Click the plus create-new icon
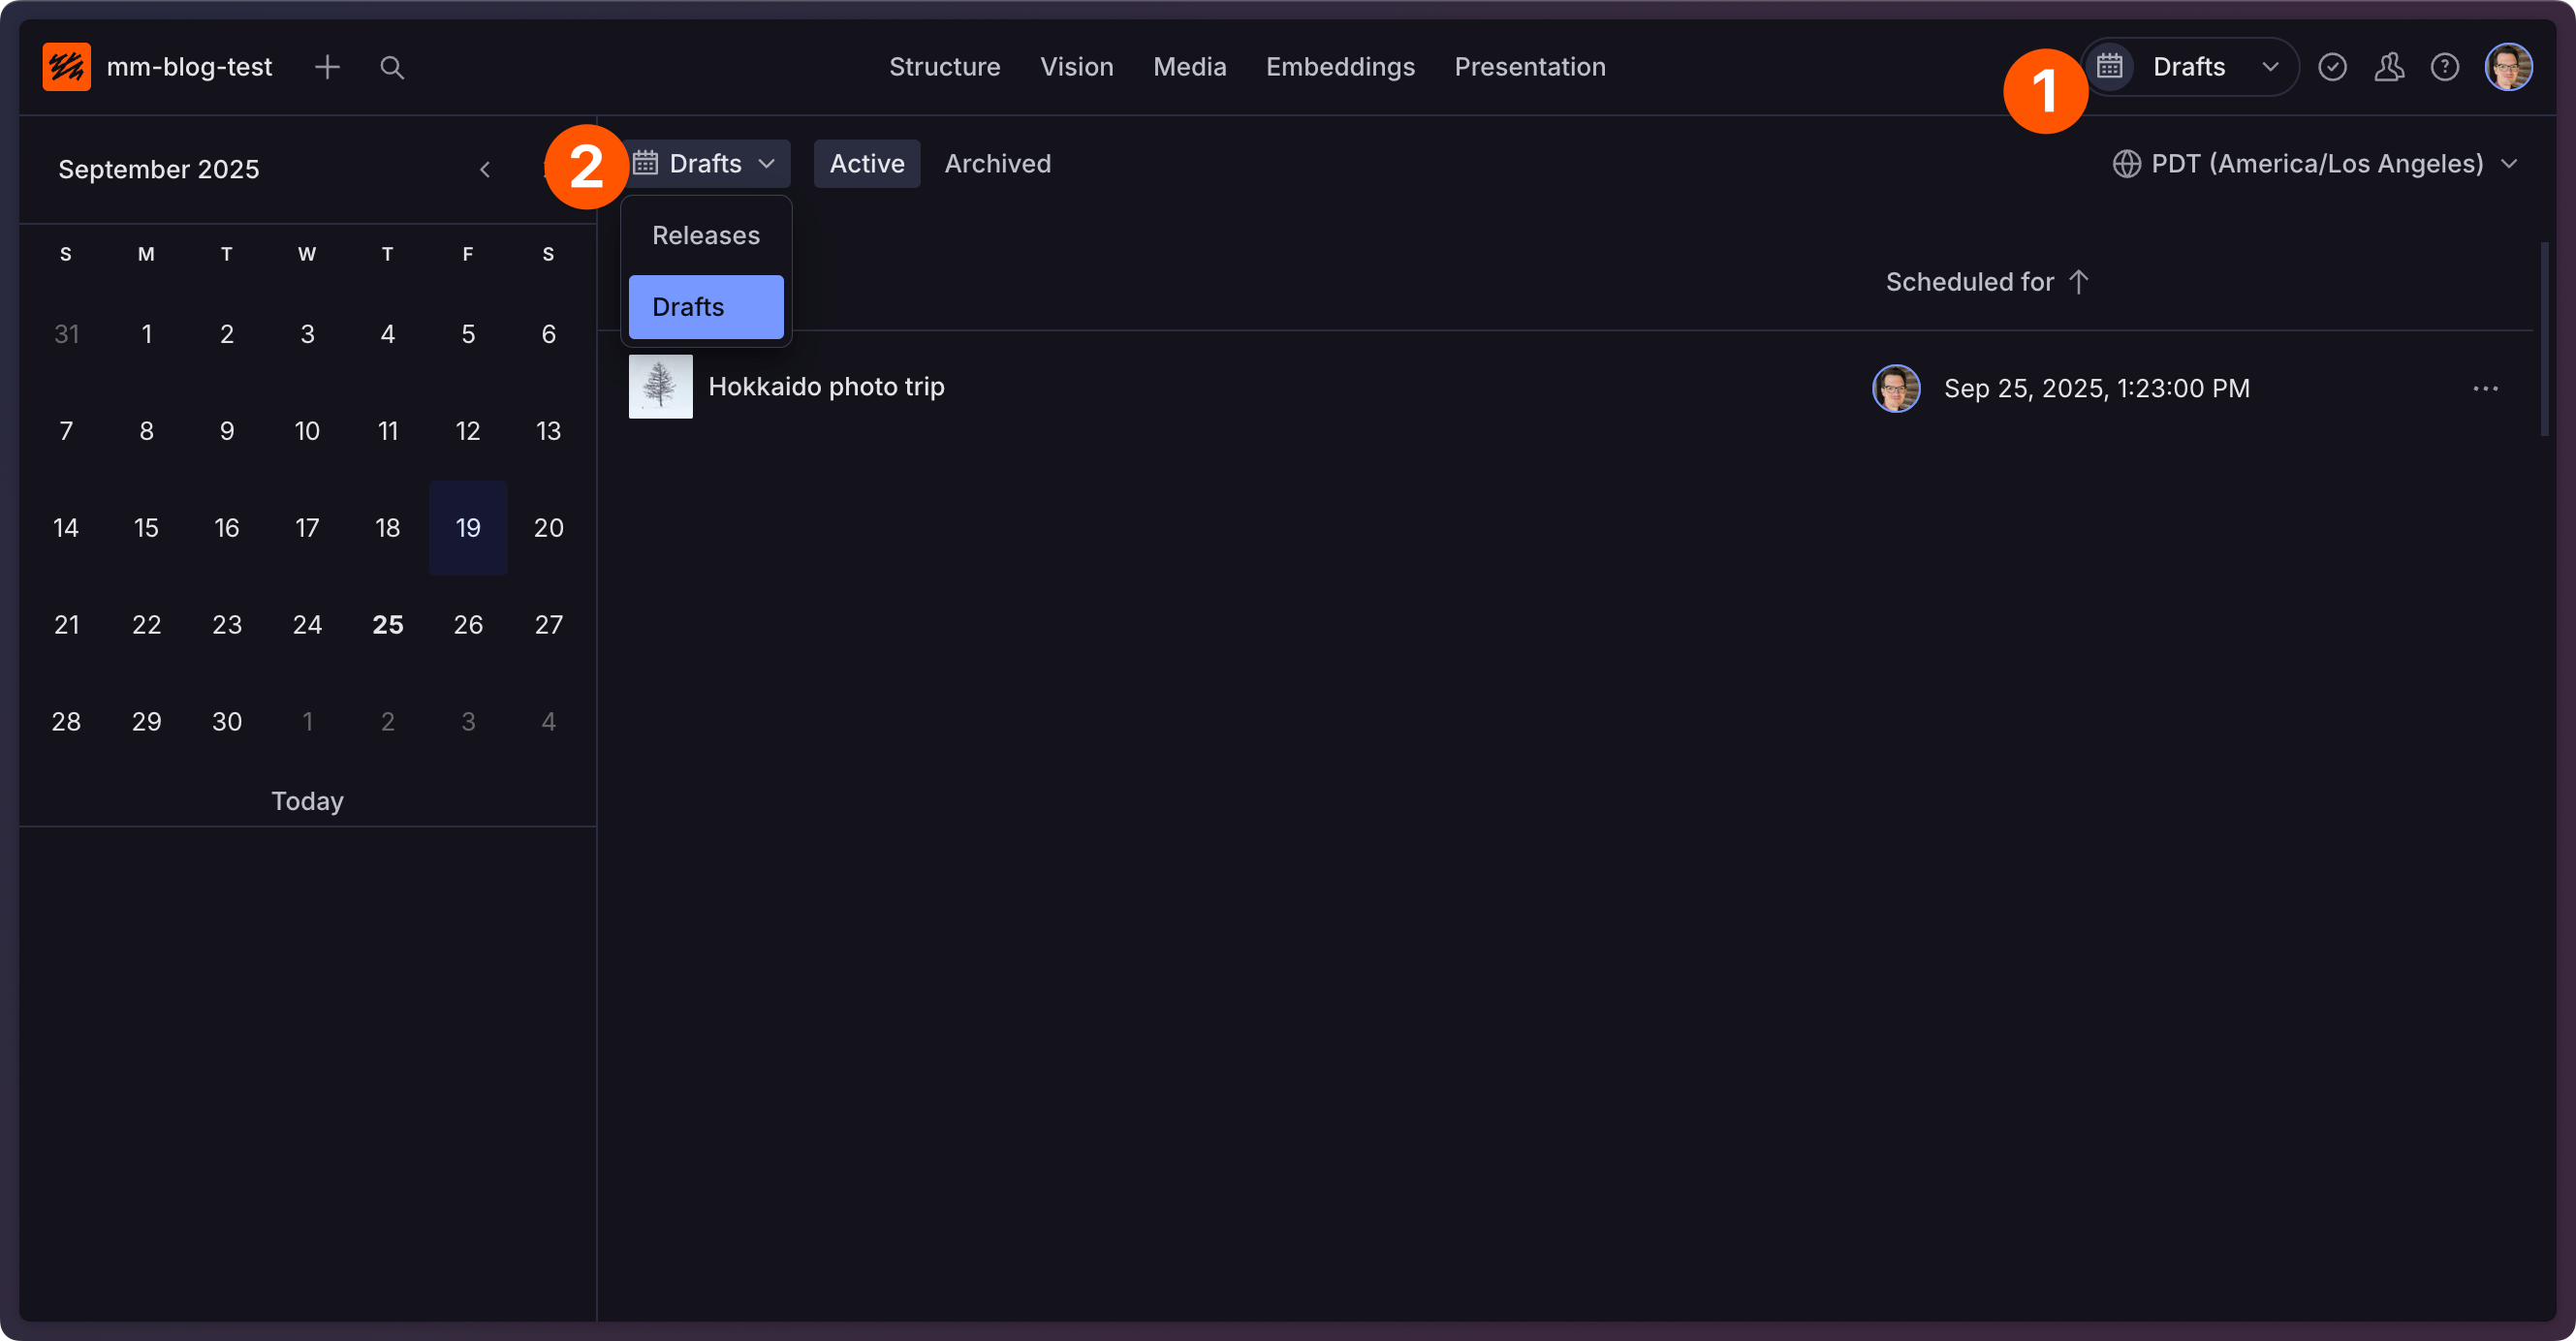This screenshot has width=2576, height=1341. click(x=327, y=67)
